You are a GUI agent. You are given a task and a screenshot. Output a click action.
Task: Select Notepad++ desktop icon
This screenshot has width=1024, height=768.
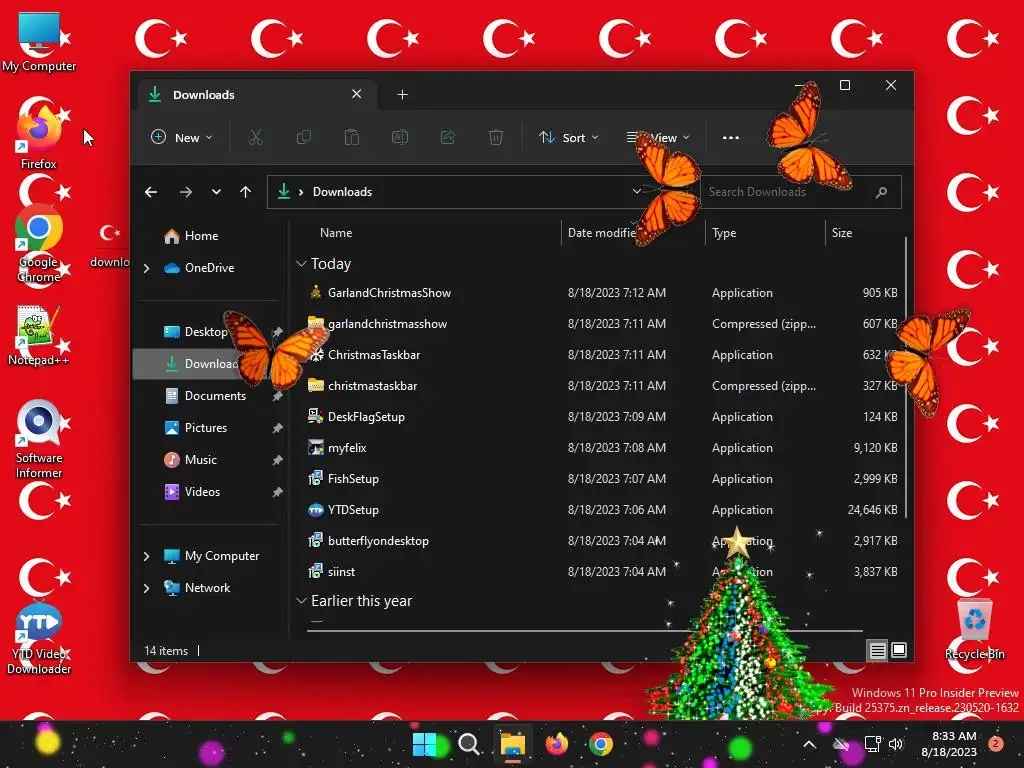pyautogui.click(x=39, y=336)
